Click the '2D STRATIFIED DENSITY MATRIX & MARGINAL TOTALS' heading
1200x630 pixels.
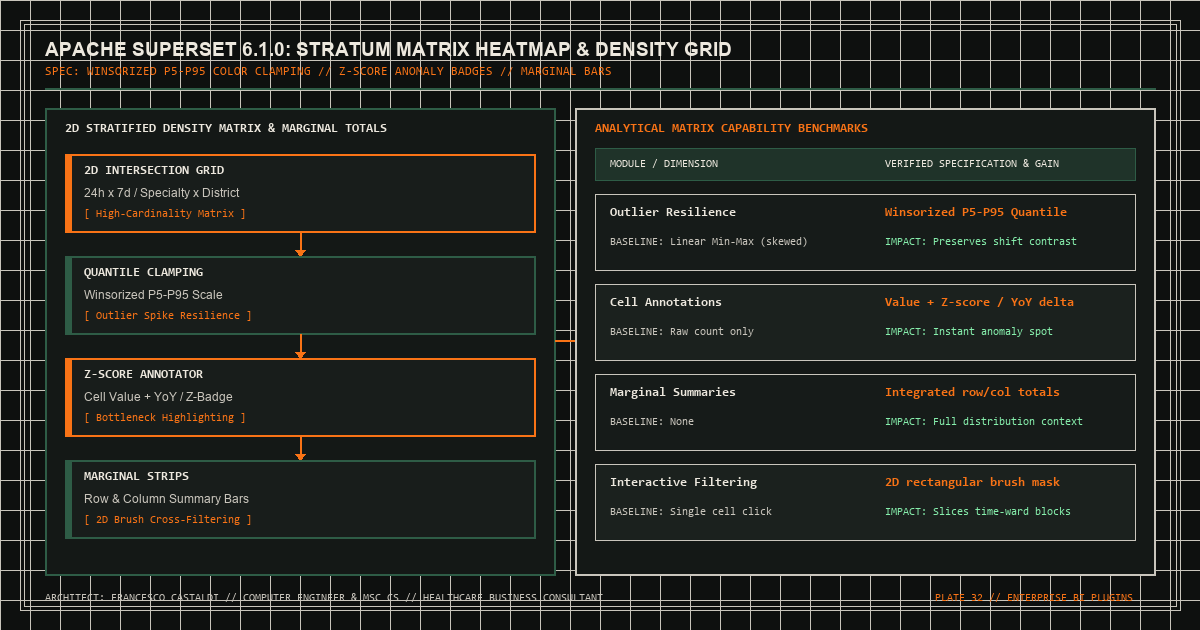coord(226,128)
